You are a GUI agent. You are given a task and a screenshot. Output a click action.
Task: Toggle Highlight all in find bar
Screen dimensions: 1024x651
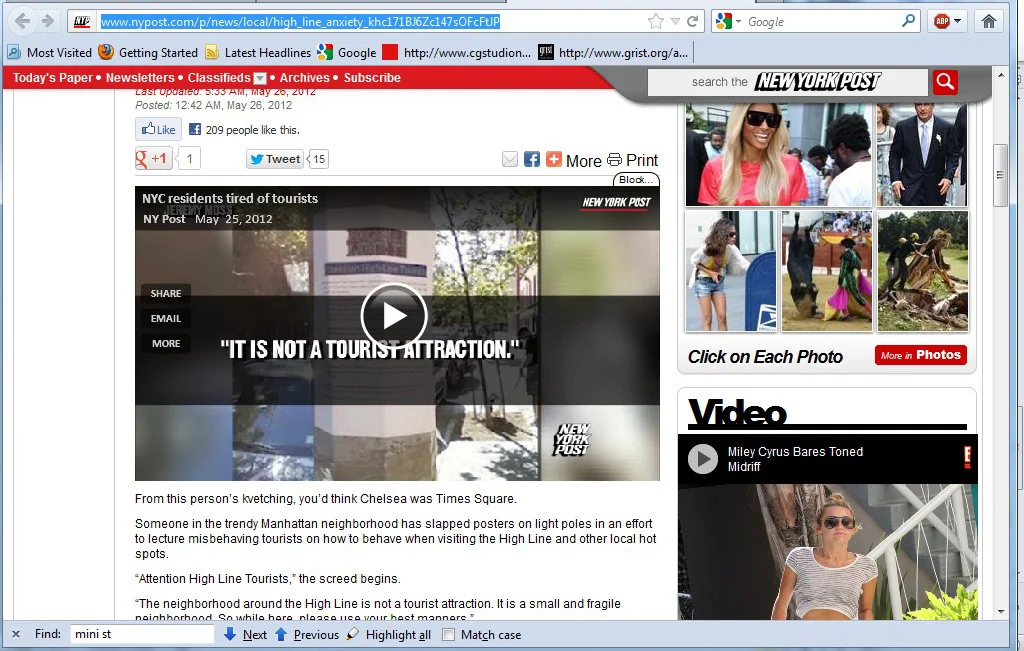[389, 634]
